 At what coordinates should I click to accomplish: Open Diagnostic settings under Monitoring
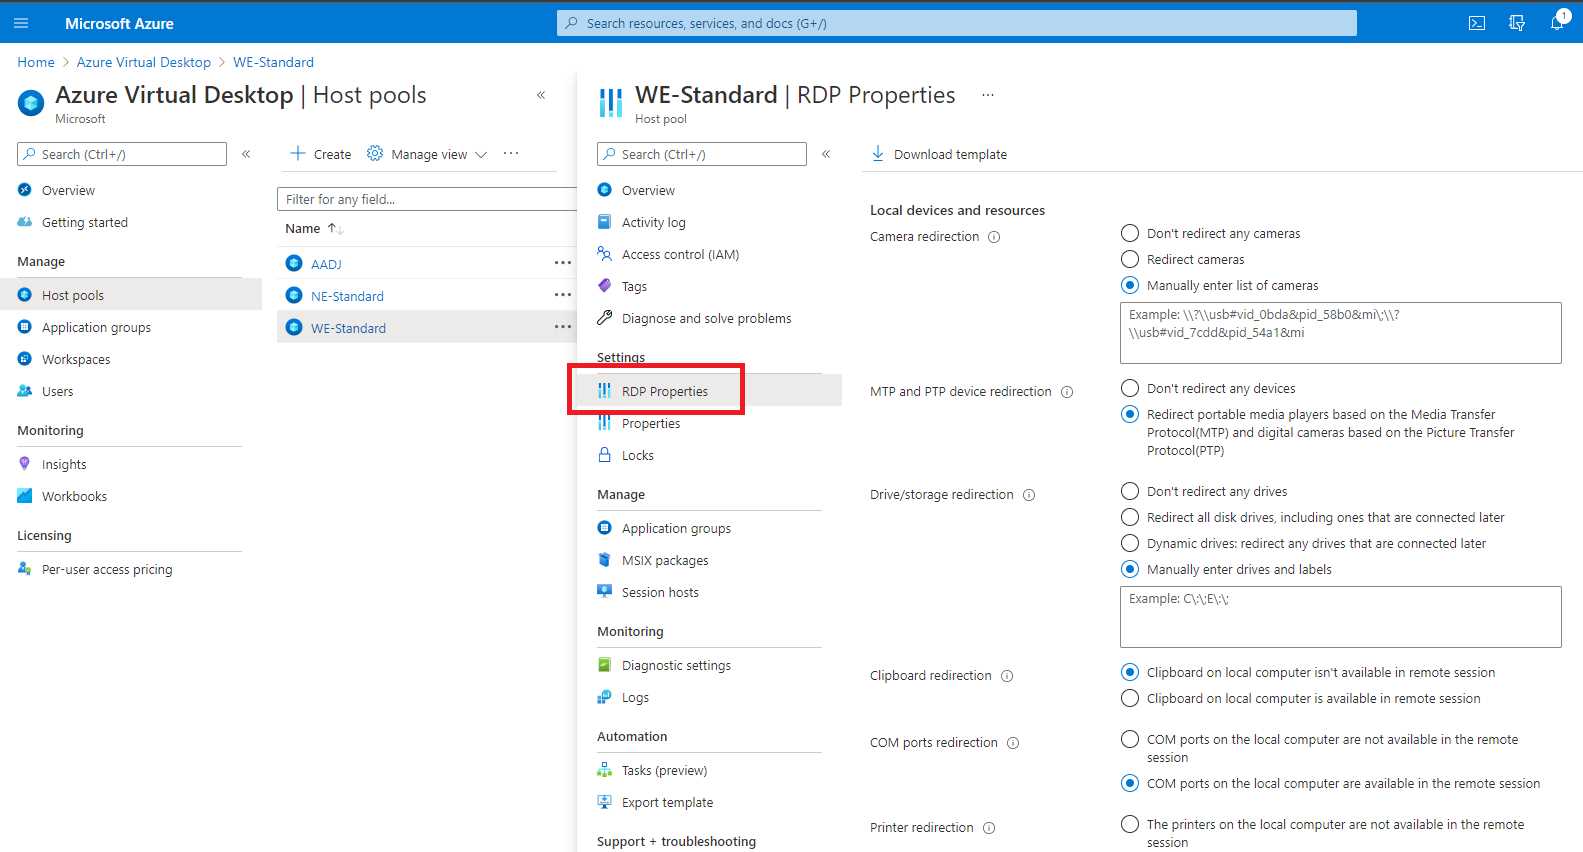coord(675,664)
